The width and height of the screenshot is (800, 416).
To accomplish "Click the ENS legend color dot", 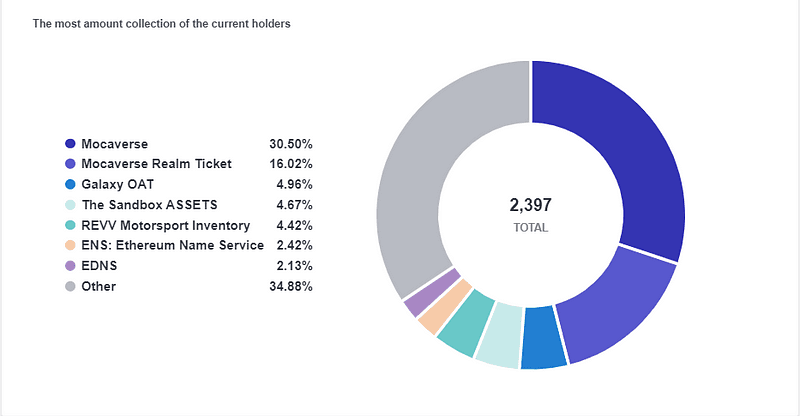I will point(70,246).
